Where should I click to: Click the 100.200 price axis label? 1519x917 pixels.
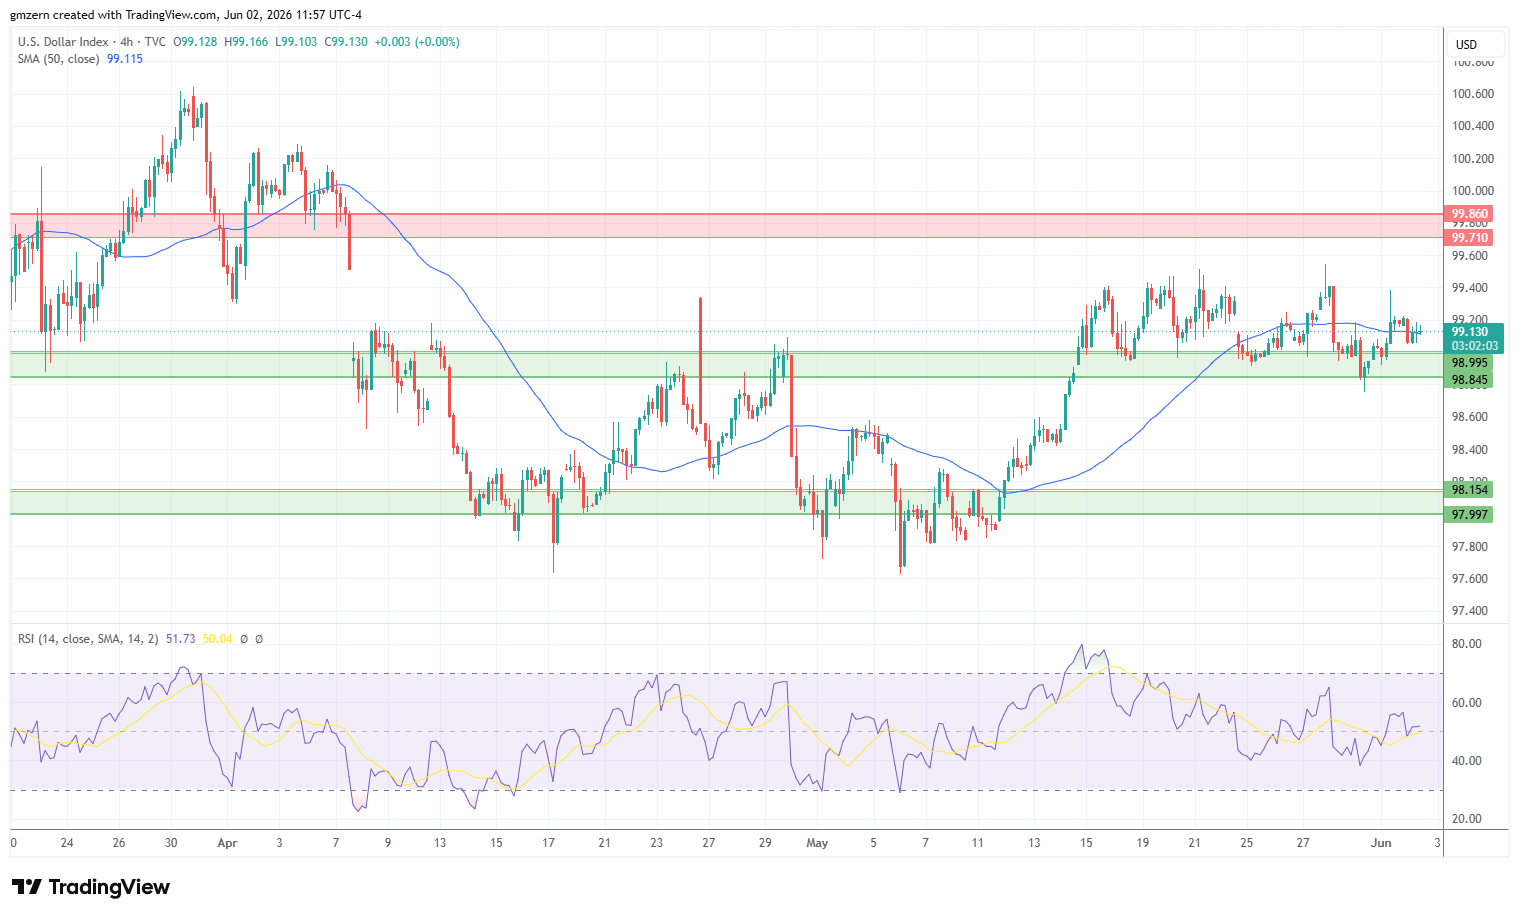click(x=1473, y=159)
